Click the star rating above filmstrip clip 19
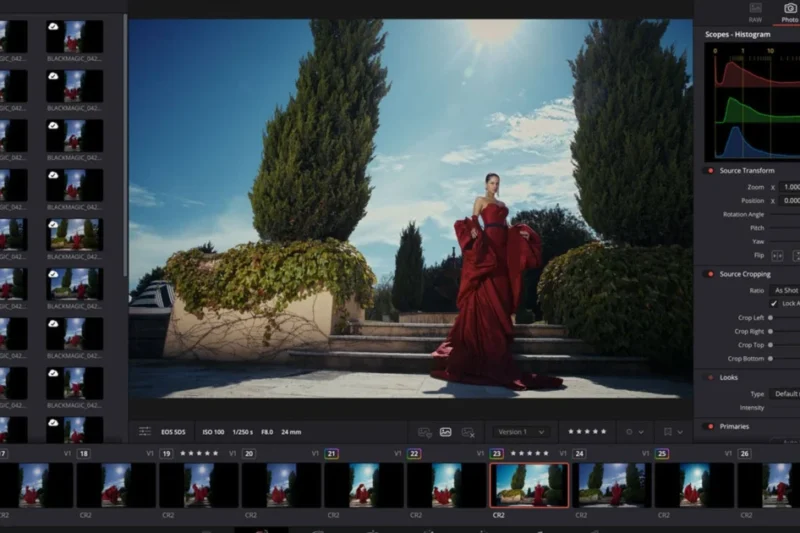 click(199, 453)
